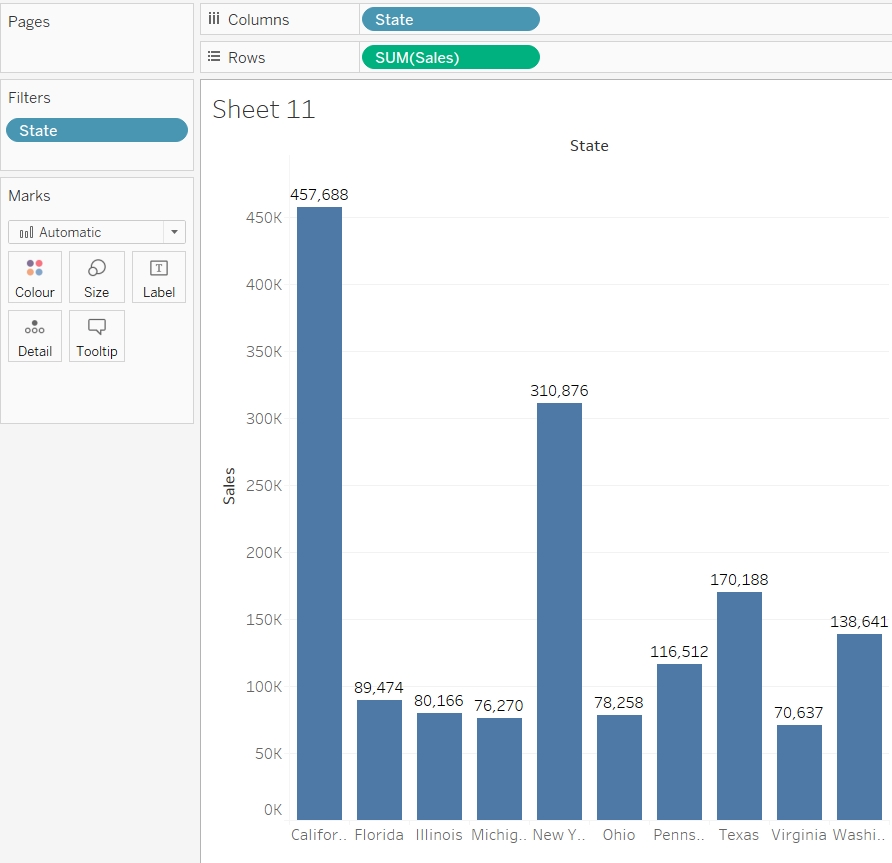Click the Rows shelf icon
This screenshot has height=863, width=892.
pos(214,57)
